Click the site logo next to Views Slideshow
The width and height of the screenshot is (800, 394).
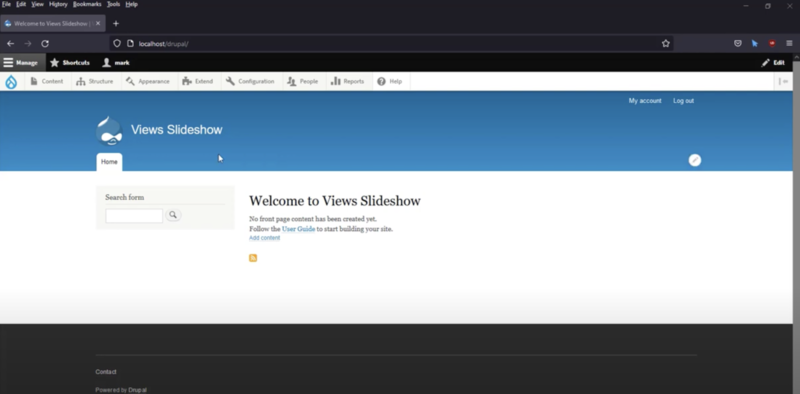[x=109, y=131]
